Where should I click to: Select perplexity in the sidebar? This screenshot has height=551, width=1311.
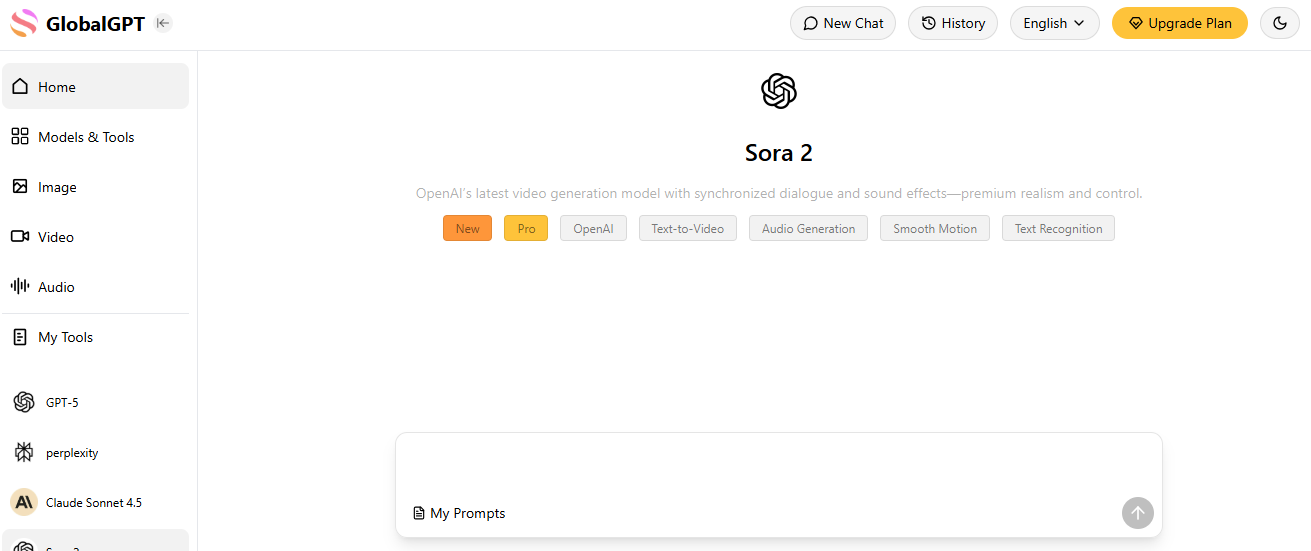(x=72, y=452)
